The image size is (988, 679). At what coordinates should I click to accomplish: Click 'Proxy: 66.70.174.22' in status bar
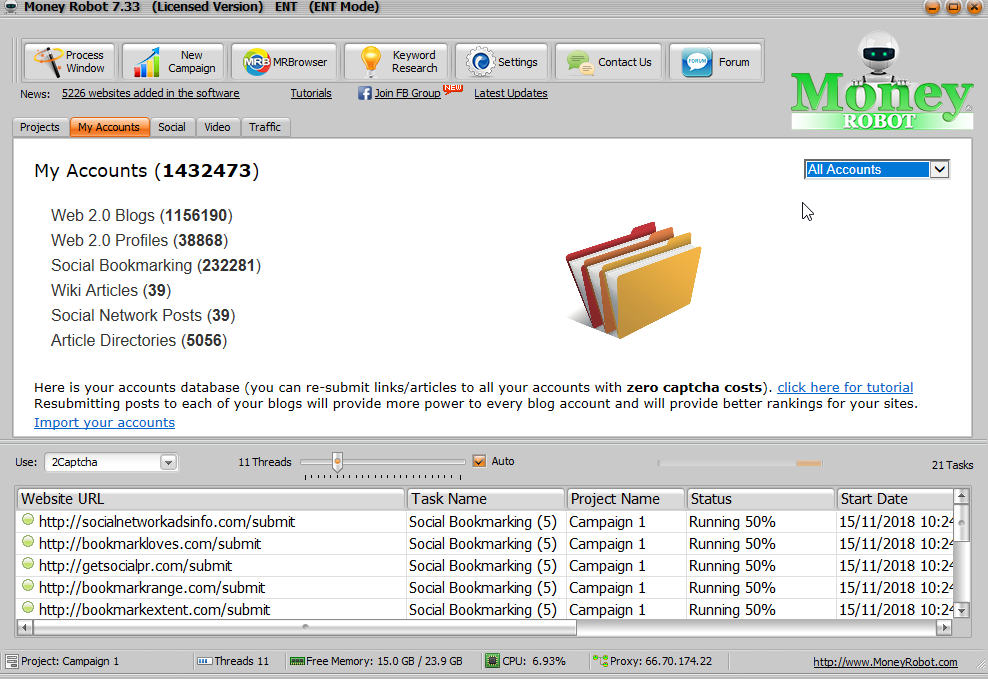(x=661, y=661)
